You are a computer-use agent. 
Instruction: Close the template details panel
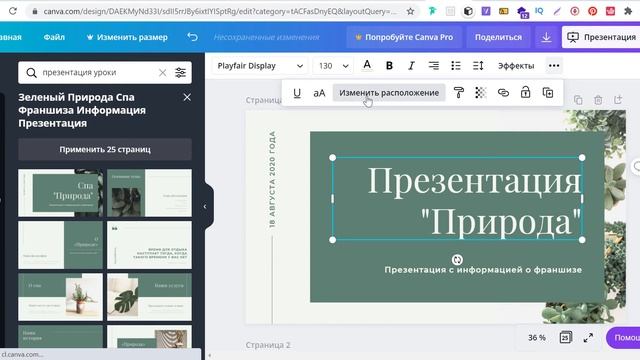[x=187, y=97]
